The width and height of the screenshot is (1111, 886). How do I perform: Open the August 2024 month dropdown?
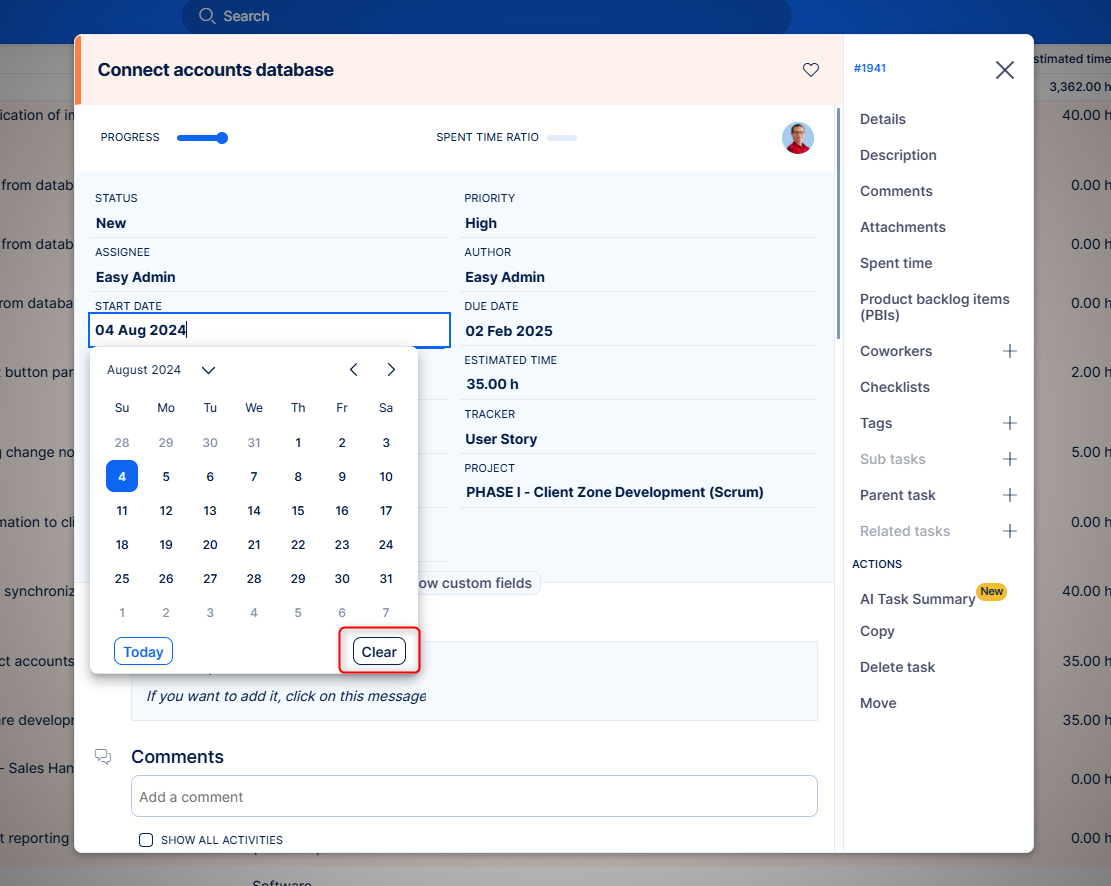pos(208,370)
